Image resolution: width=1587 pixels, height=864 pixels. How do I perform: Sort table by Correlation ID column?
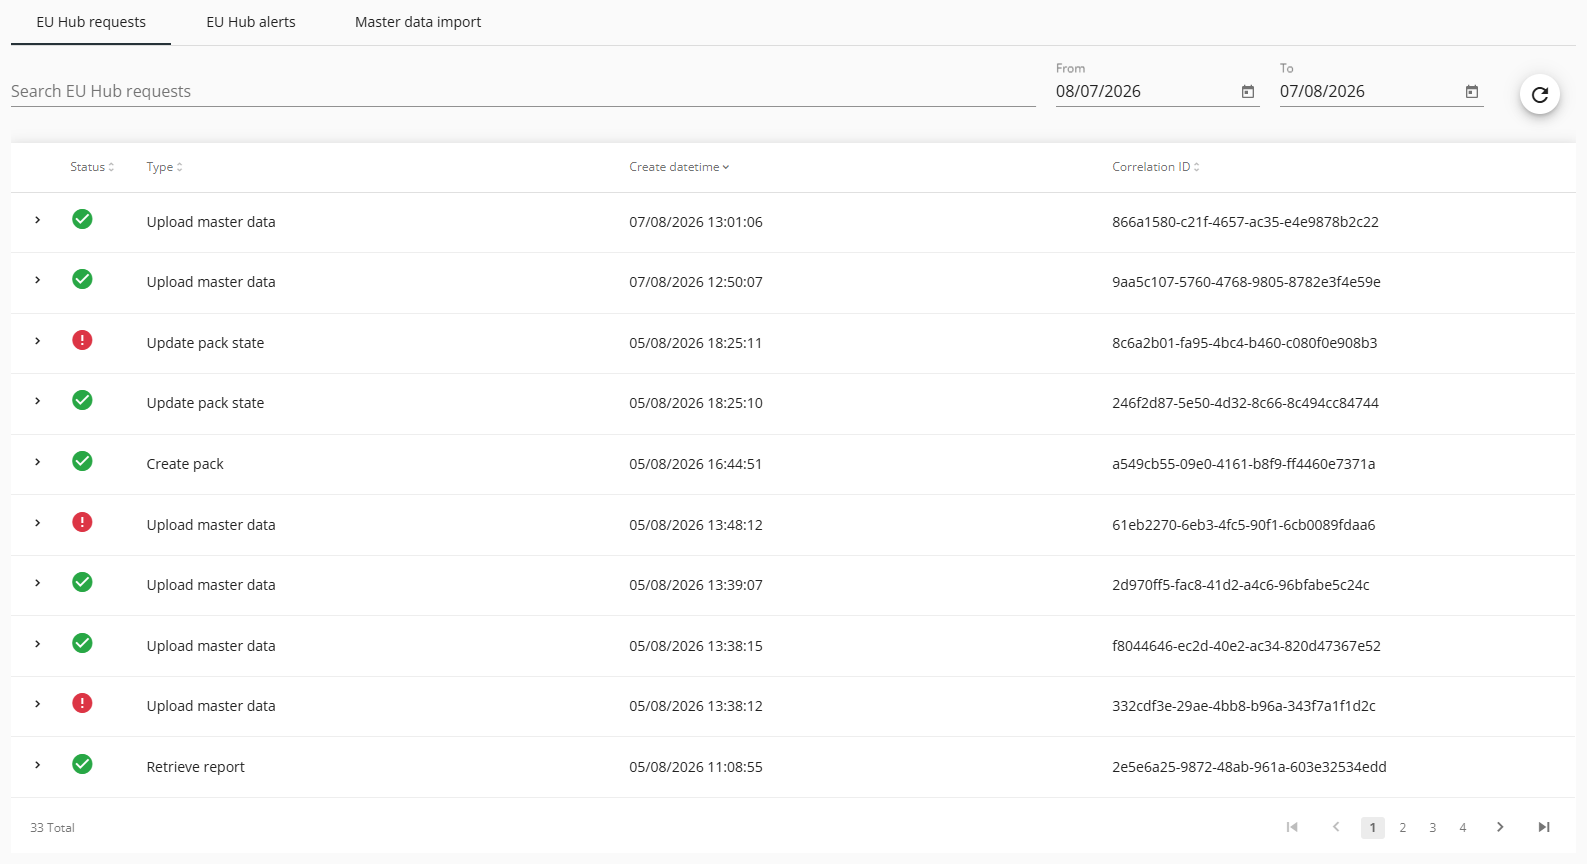[x=1156, y=167]
